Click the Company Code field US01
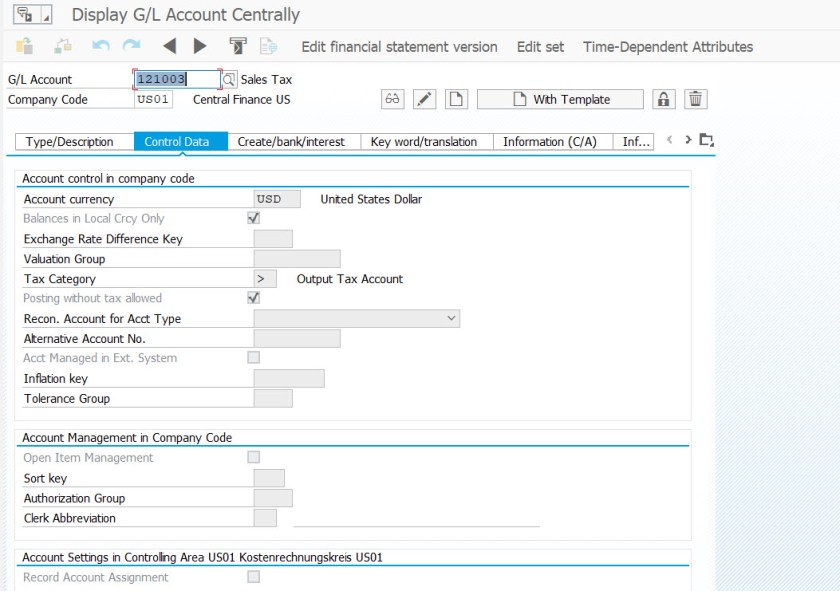The width and height of the screenshot is (840, 591). (x=153, y=99)
